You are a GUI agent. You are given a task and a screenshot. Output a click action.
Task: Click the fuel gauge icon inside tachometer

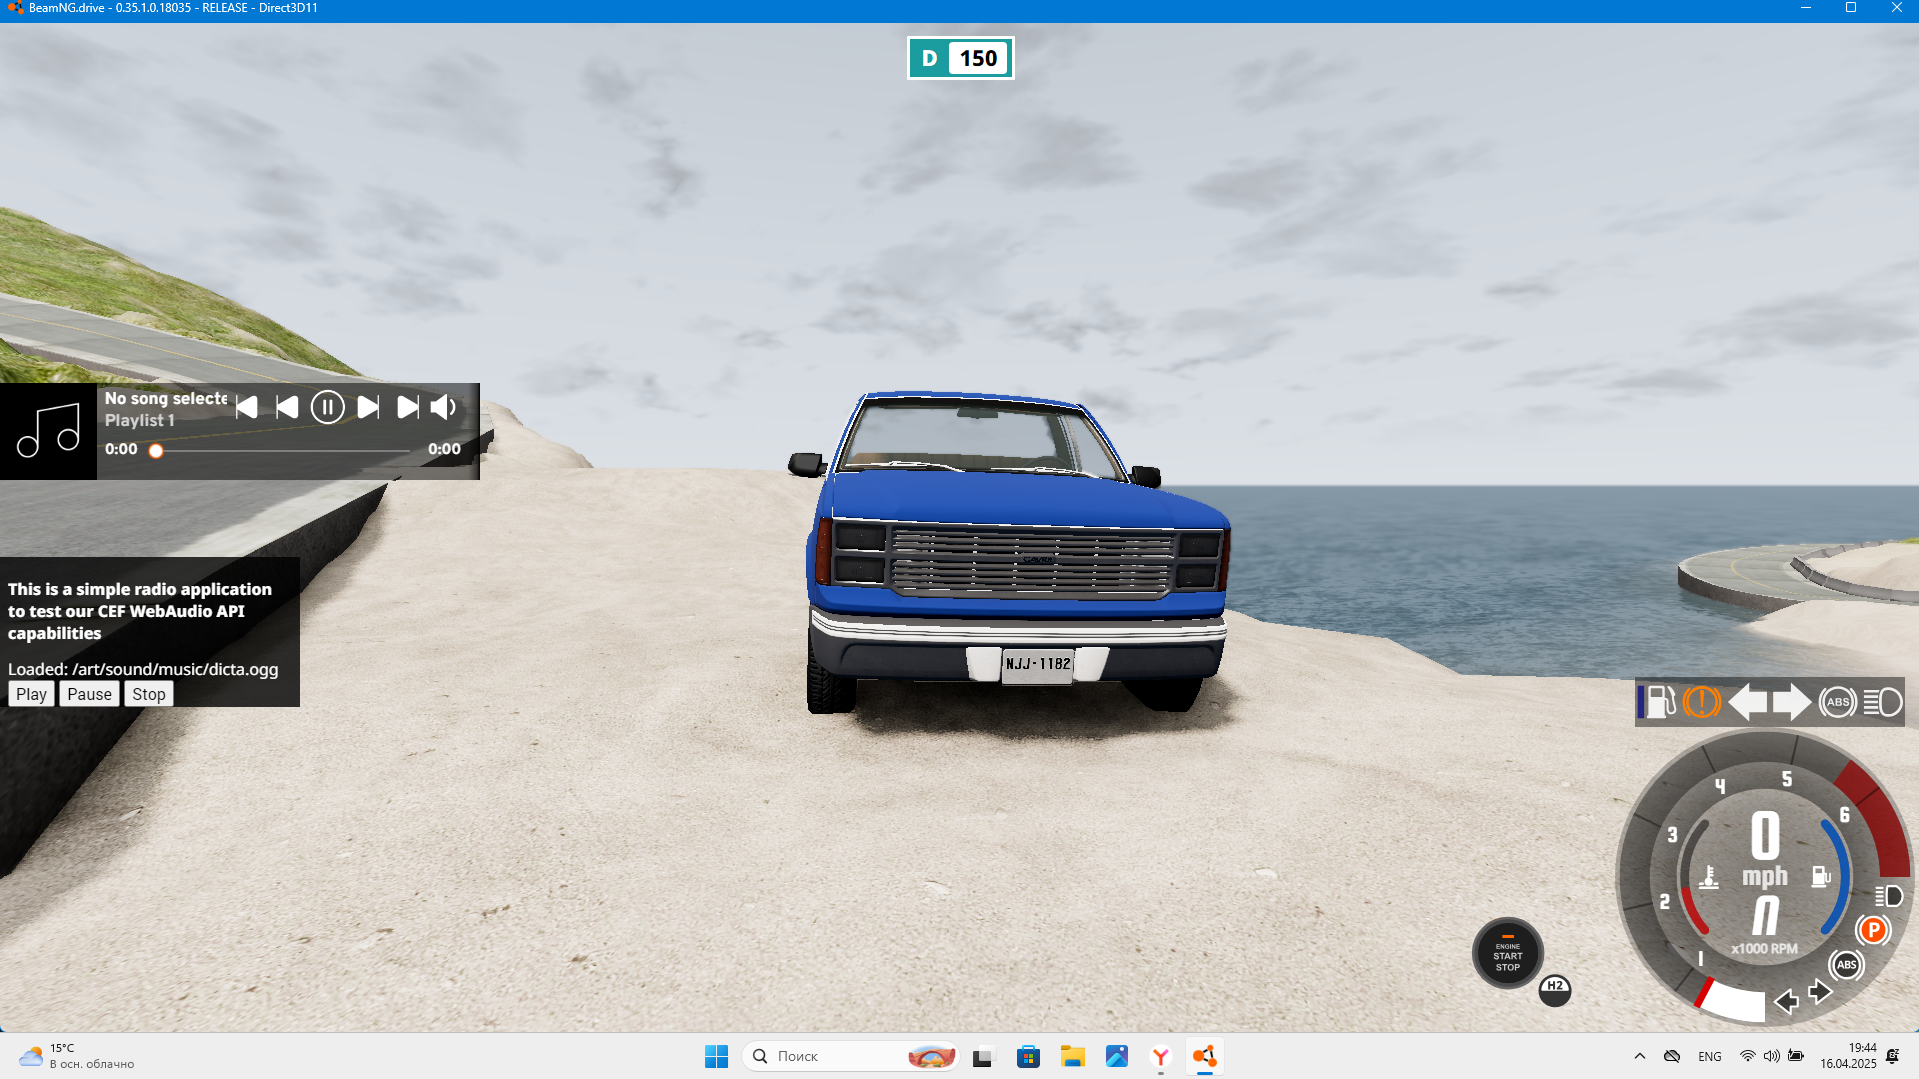pos(1821,877)
